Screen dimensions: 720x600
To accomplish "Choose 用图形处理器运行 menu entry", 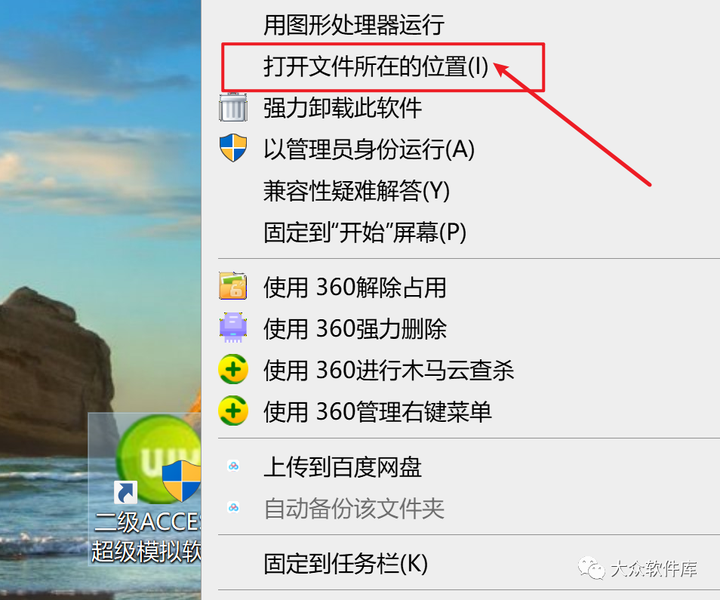I will point(461,24).
